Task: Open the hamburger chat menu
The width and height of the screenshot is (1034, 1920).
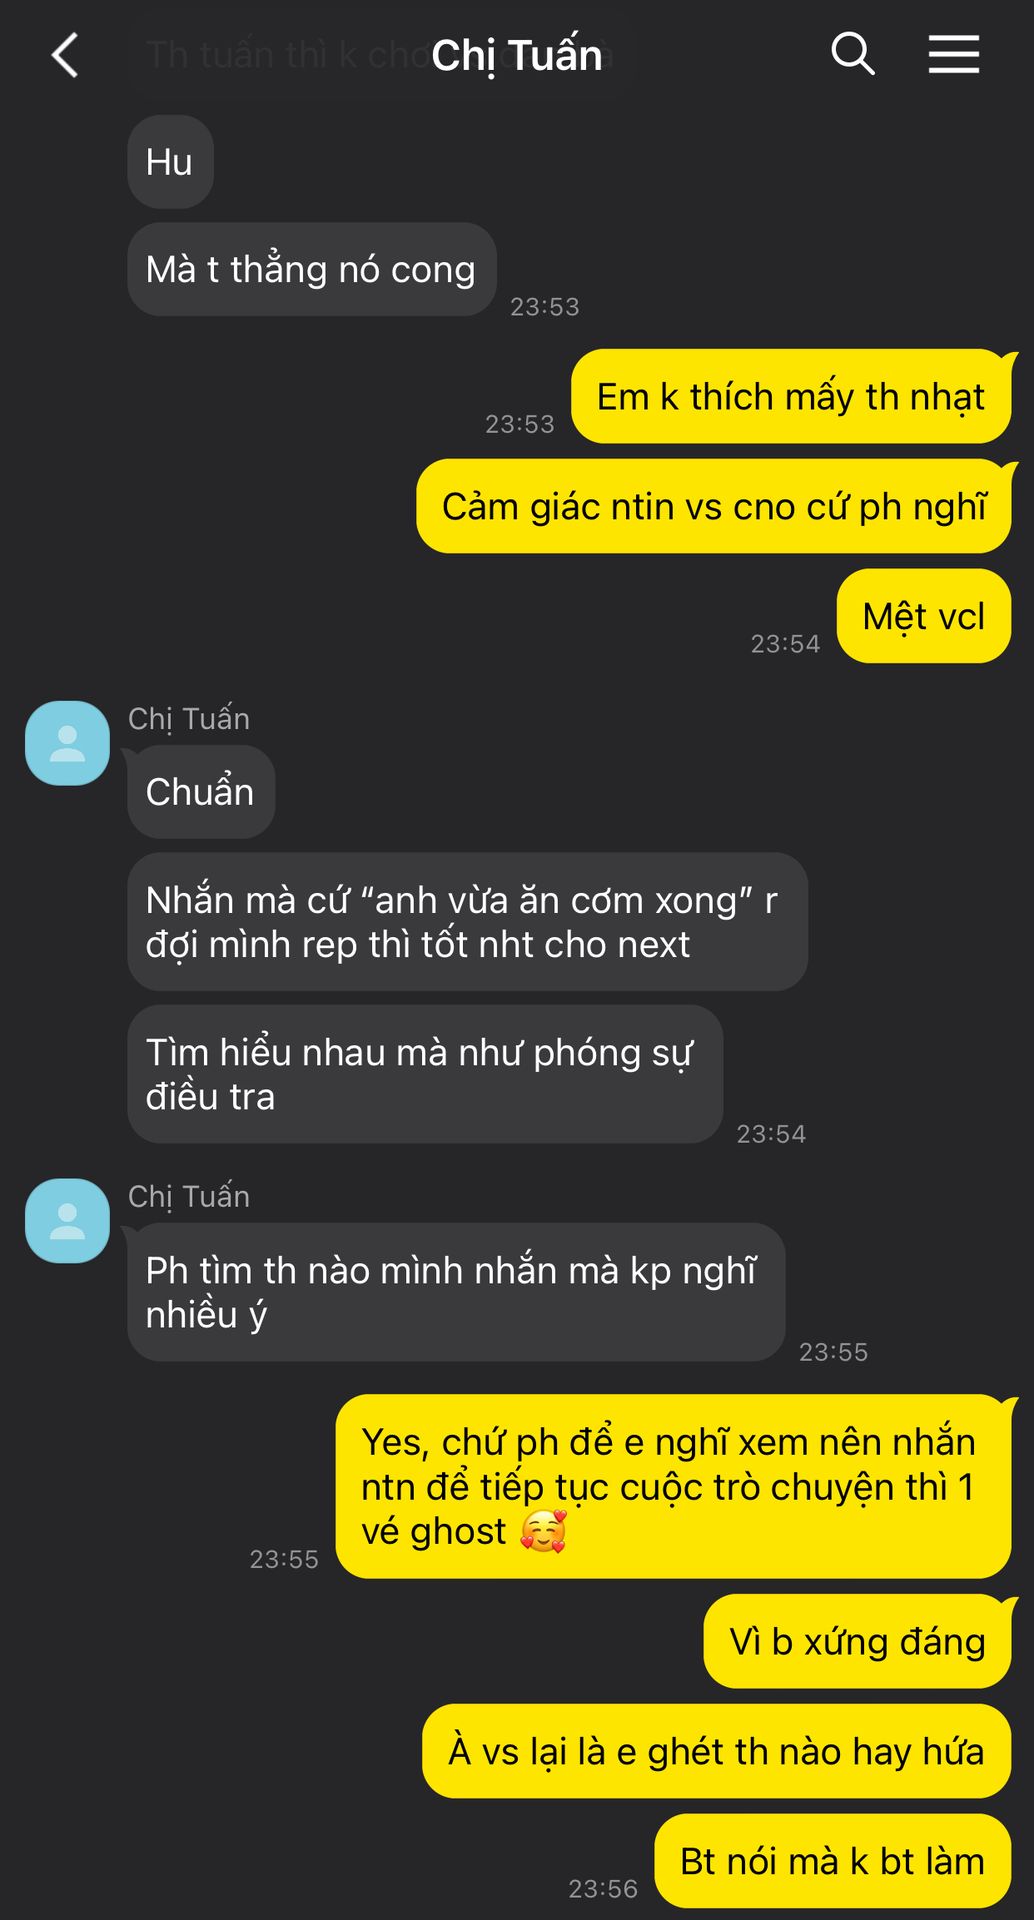Action: pyautogui.click(x=954, y=54)
